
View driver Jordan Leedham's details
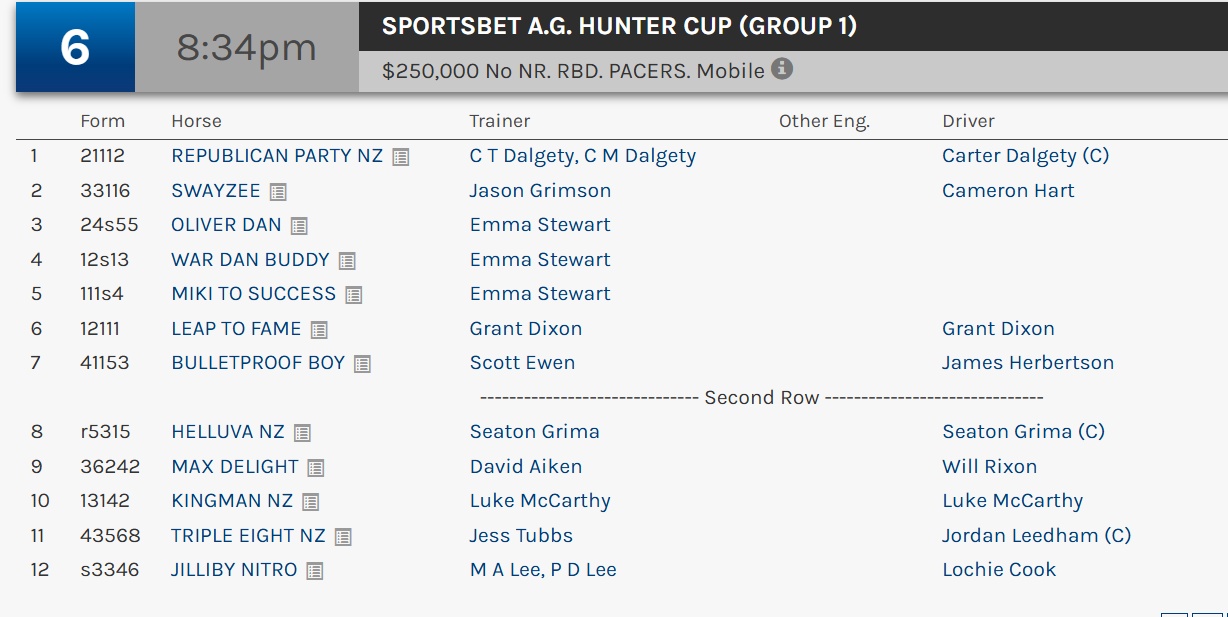(1036, 535)
